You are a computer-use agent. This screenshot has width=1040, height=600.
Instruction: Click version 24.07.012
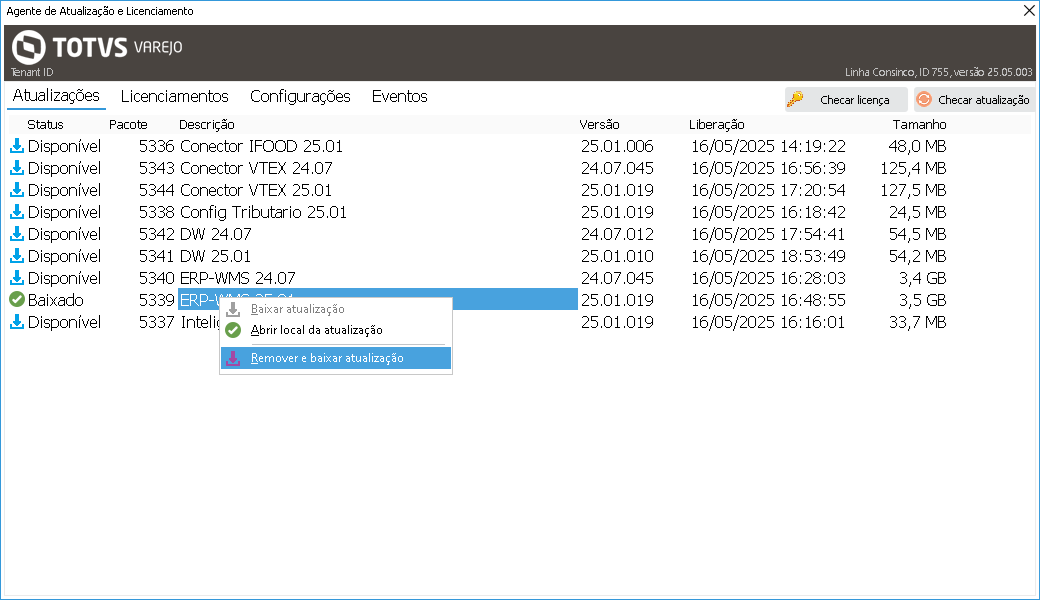coord(617,233)
